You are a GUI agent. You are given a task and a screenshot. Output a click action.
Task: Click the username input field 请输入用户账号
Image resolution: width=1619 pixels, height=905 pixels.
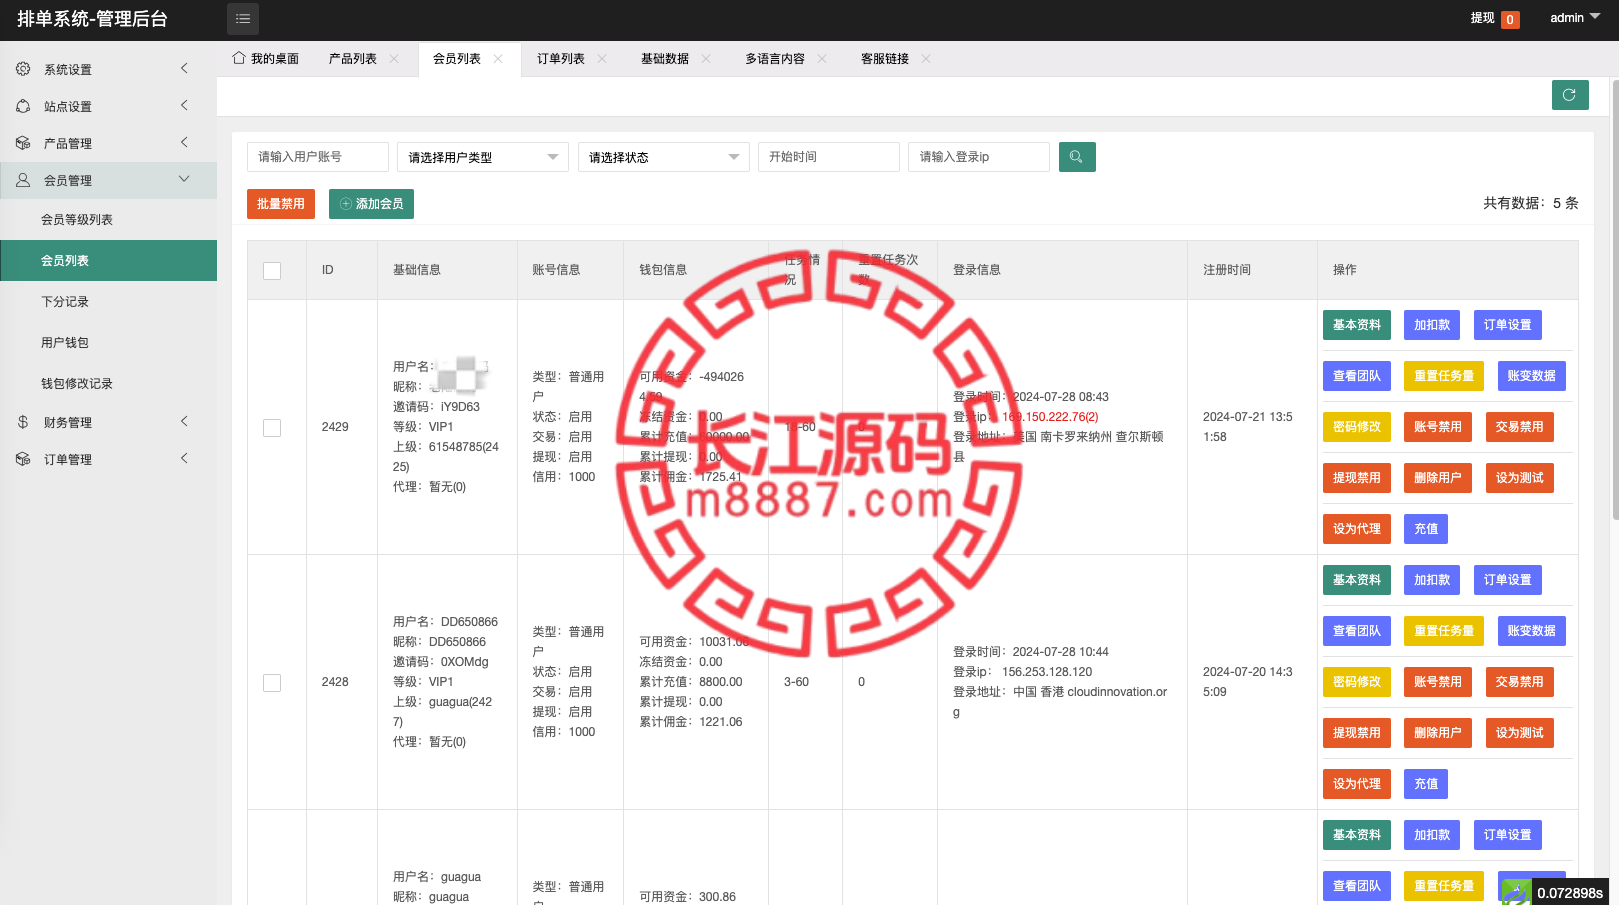tap(318, 157)
